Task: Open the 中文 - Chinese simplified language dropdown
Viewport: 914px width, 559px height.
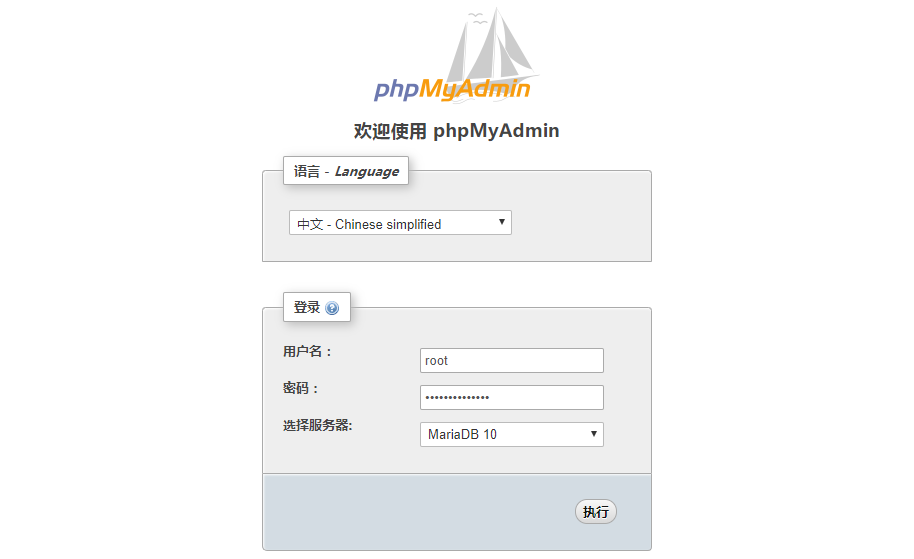Action: tap(400, 223)
